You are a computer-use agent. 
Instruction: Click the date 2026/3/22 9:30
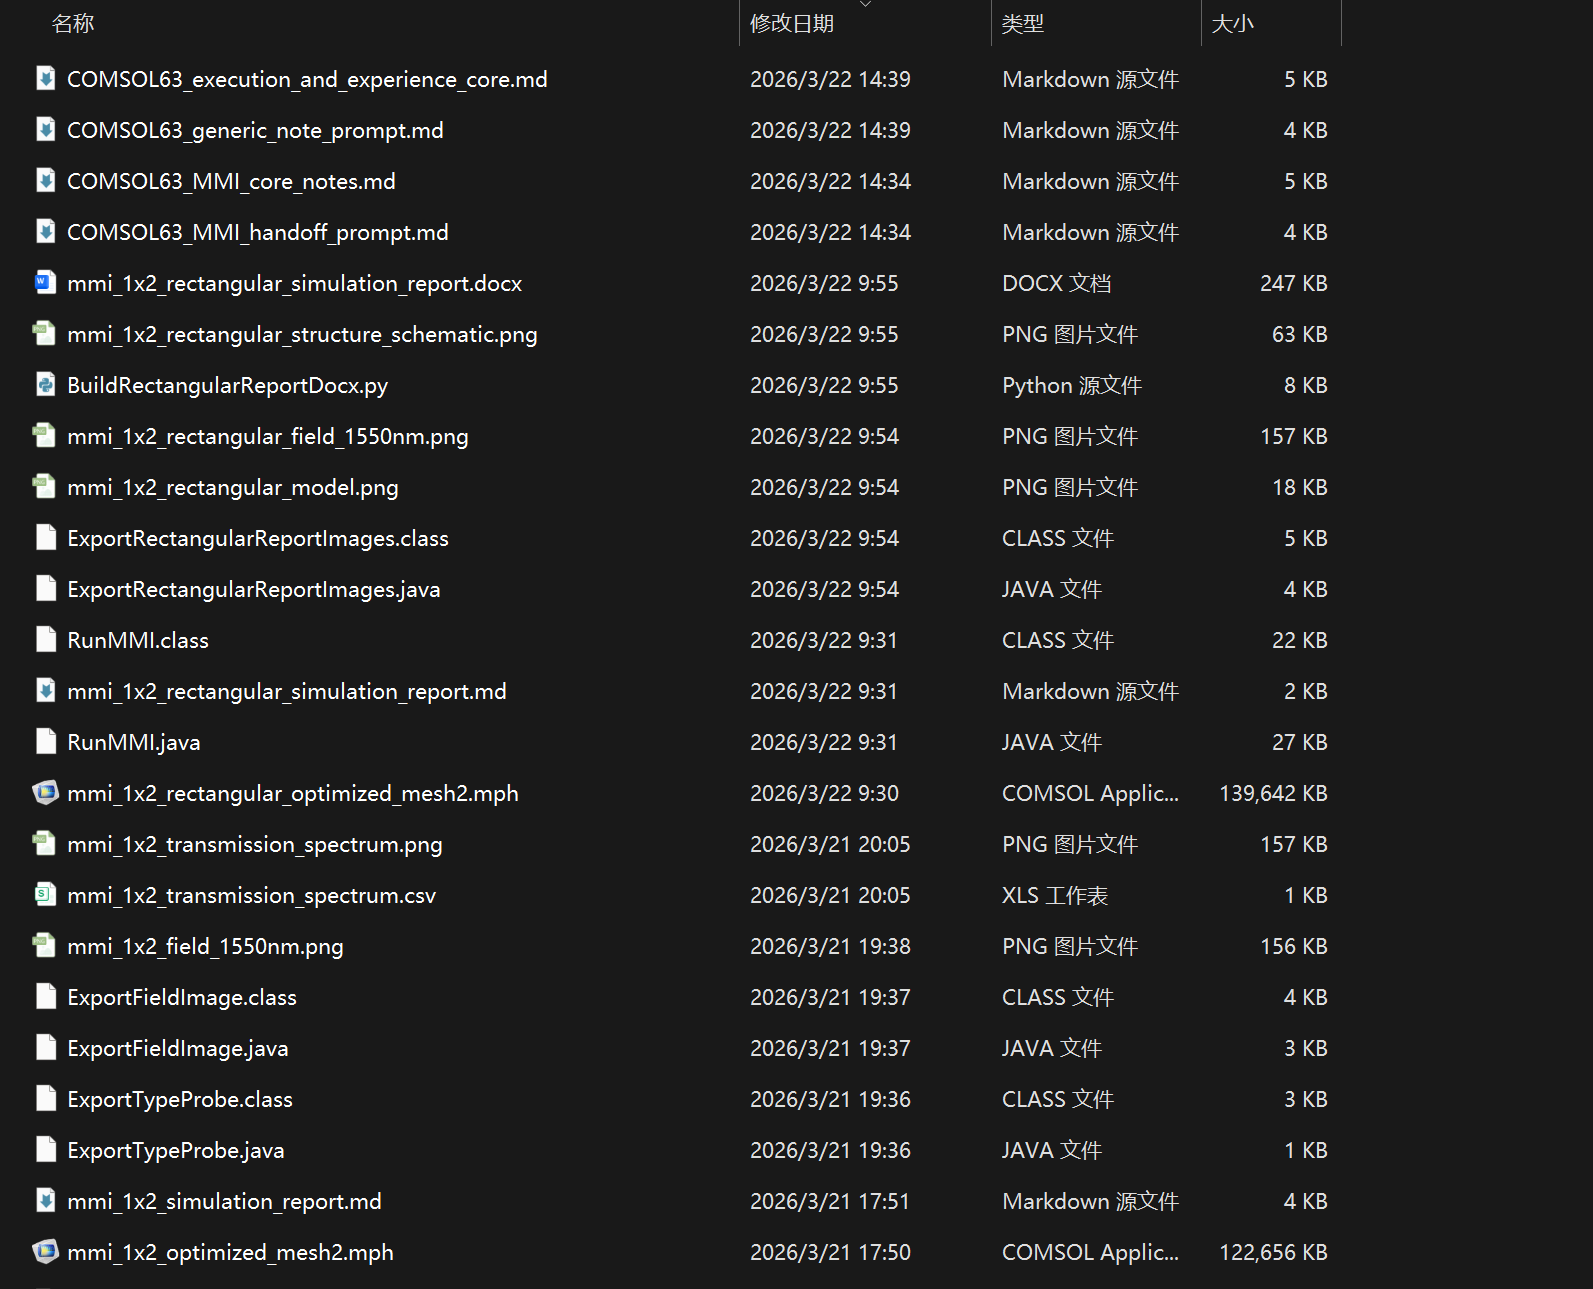pyautogui.click(x=825, y=793)
